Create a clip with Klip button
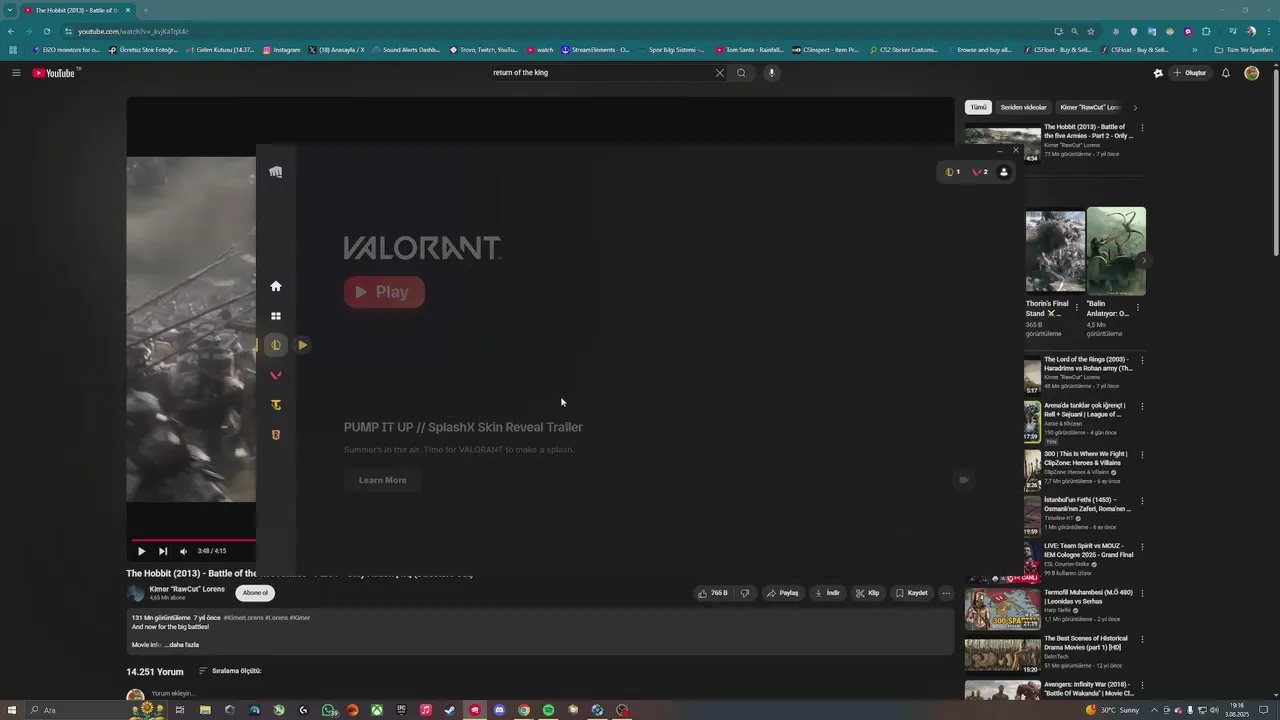1280x720 pixels. [867, 593]
